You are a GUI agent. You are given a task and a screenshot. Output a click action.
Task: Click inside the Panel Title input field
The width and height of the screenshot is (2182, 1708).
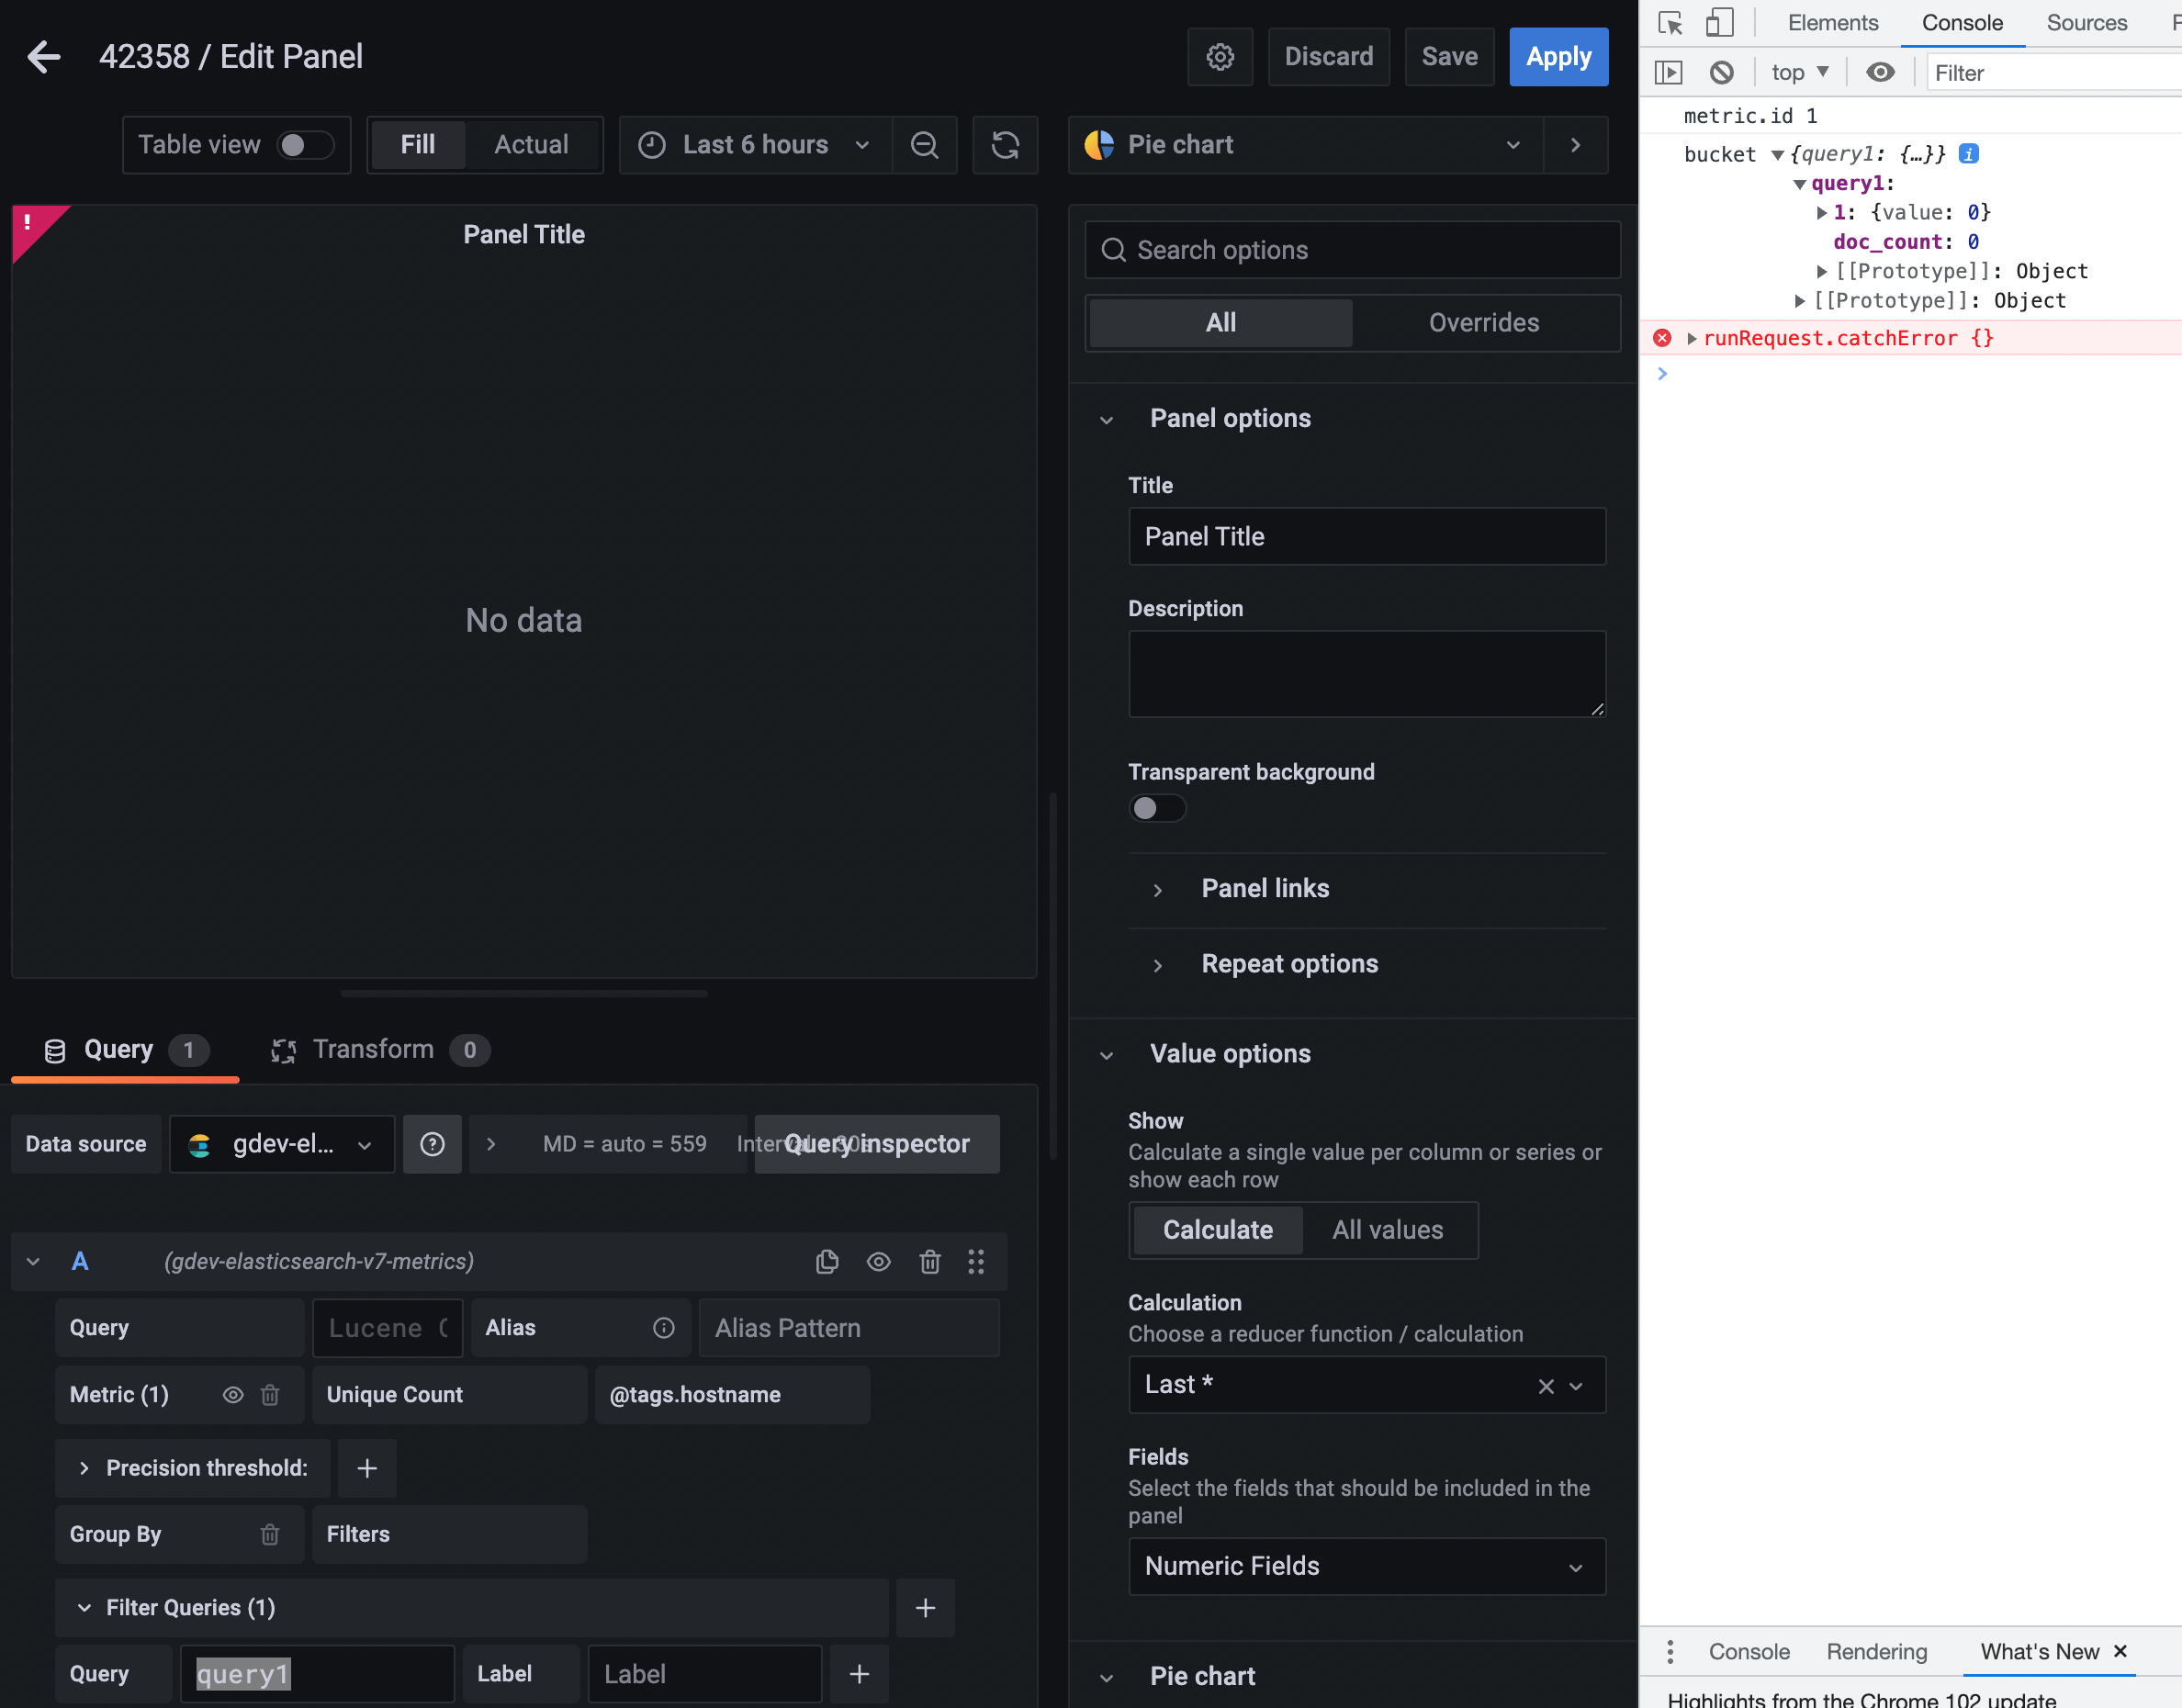[x=1366, y=536]
